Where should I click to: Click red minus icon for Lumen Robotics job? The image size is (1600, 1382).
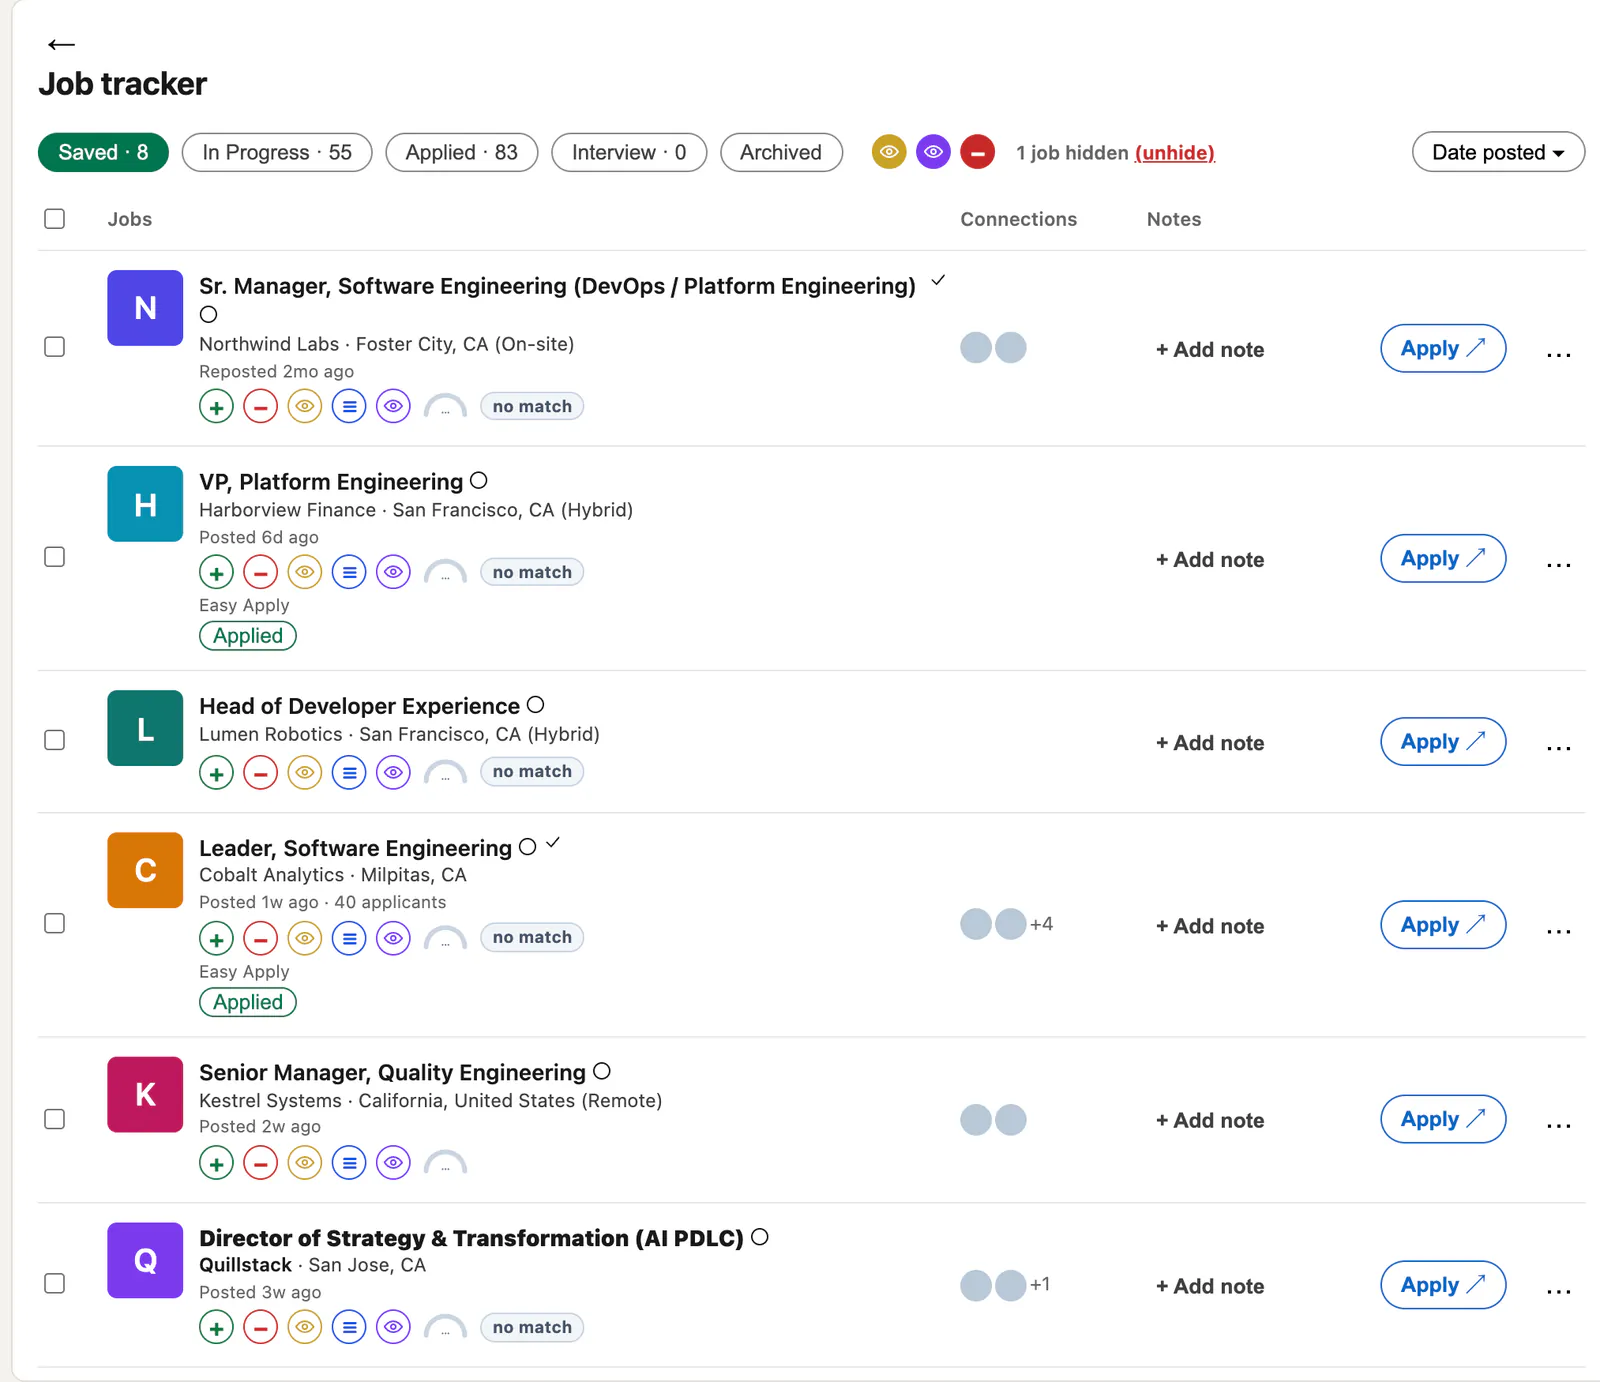[260, 773]
